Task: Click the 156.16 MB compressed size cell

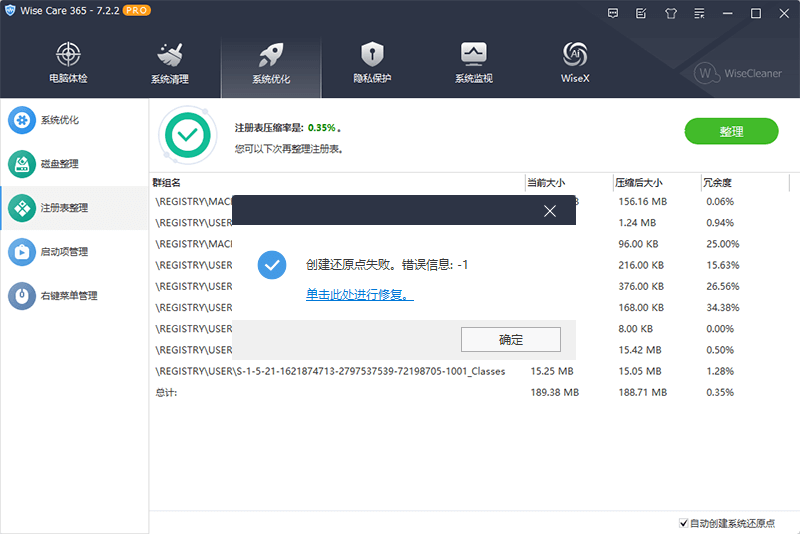Action: pos(642,201)
